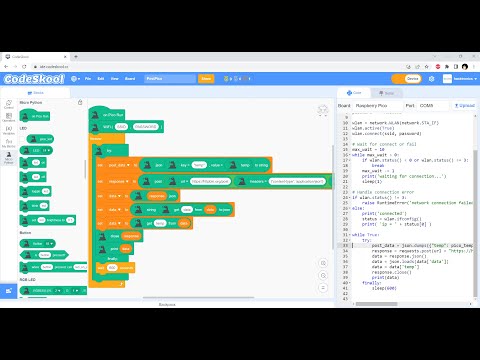Open the user account dropdown
Image resolution: width=480 pixels, height=360 pixels.
465,79
